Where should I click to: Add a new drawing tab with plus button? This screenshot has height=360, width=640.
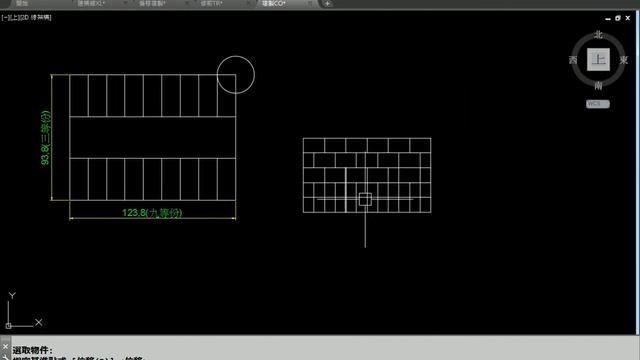(327, 4)
